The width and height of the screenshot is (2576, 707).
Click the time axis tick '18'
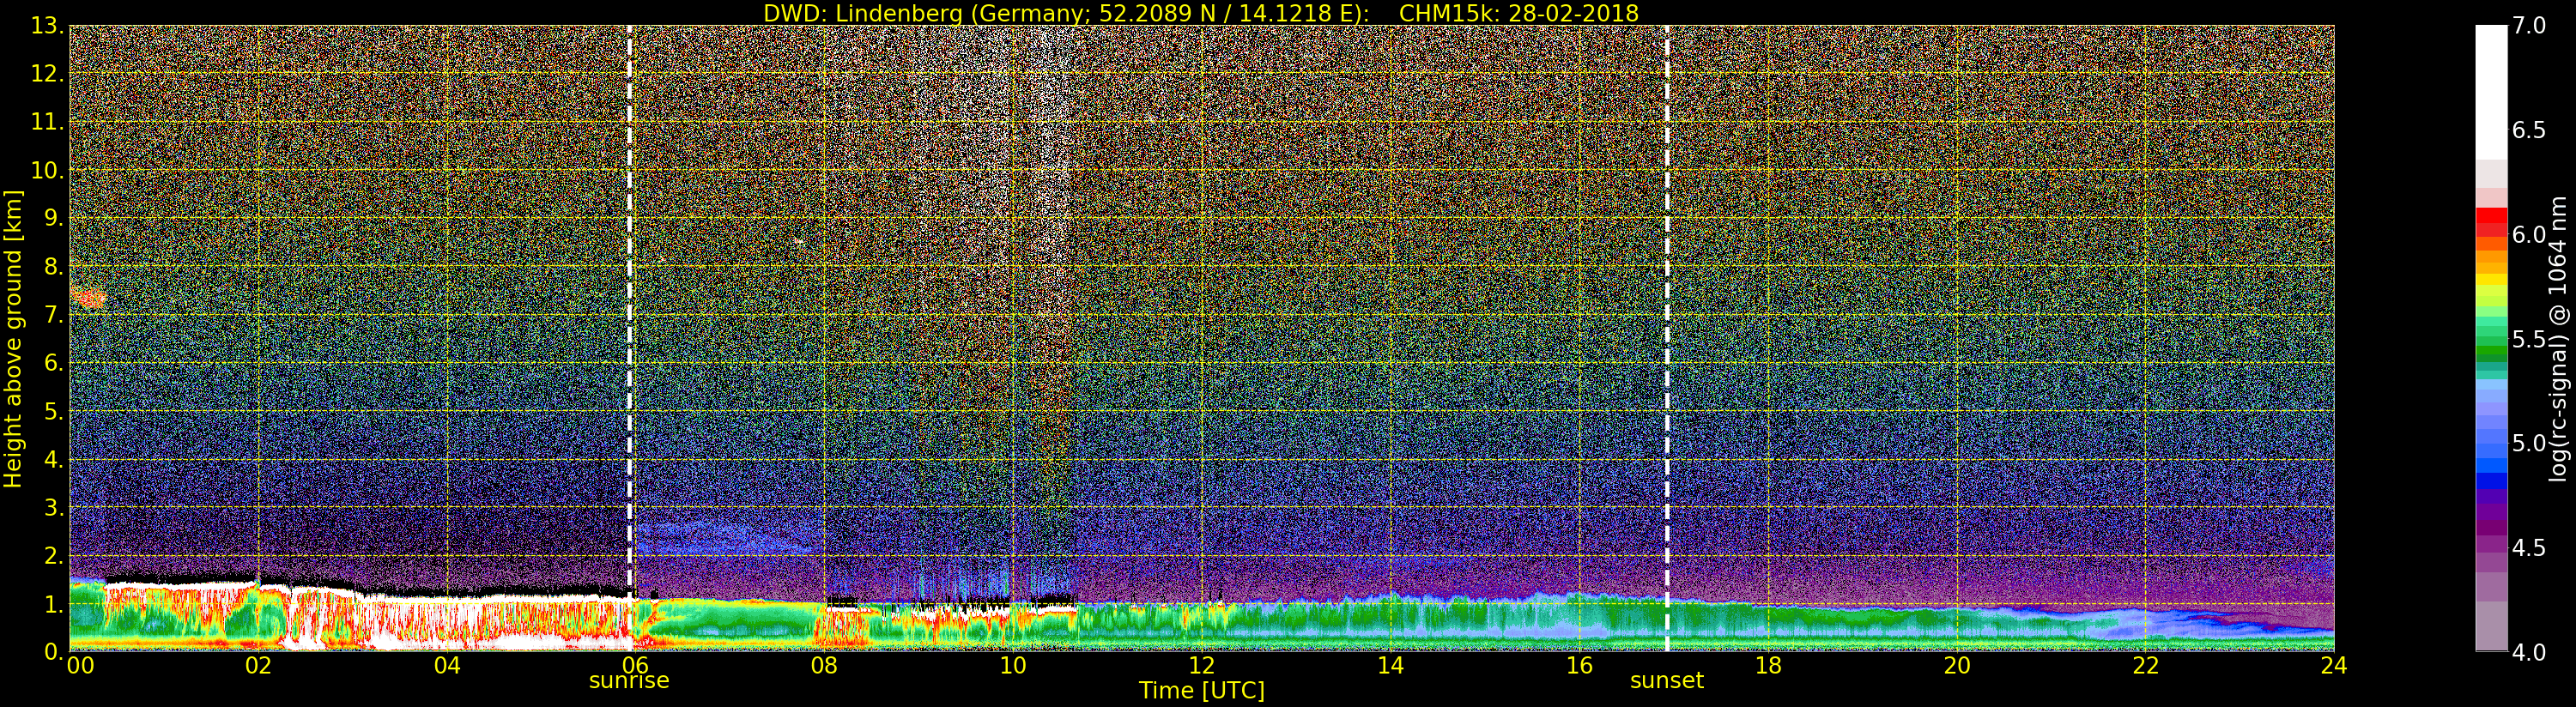(1768, 665)
